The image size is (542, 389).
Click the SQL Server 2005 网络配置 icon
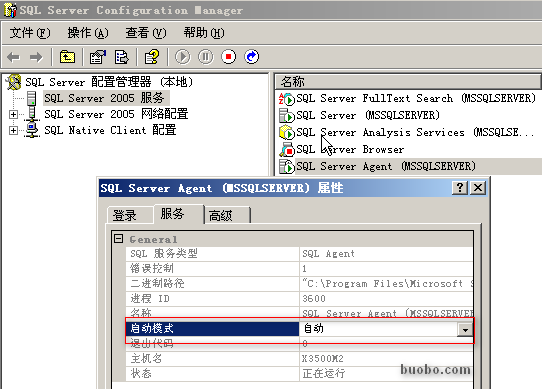pyautogui.click(x=32, y=114)
